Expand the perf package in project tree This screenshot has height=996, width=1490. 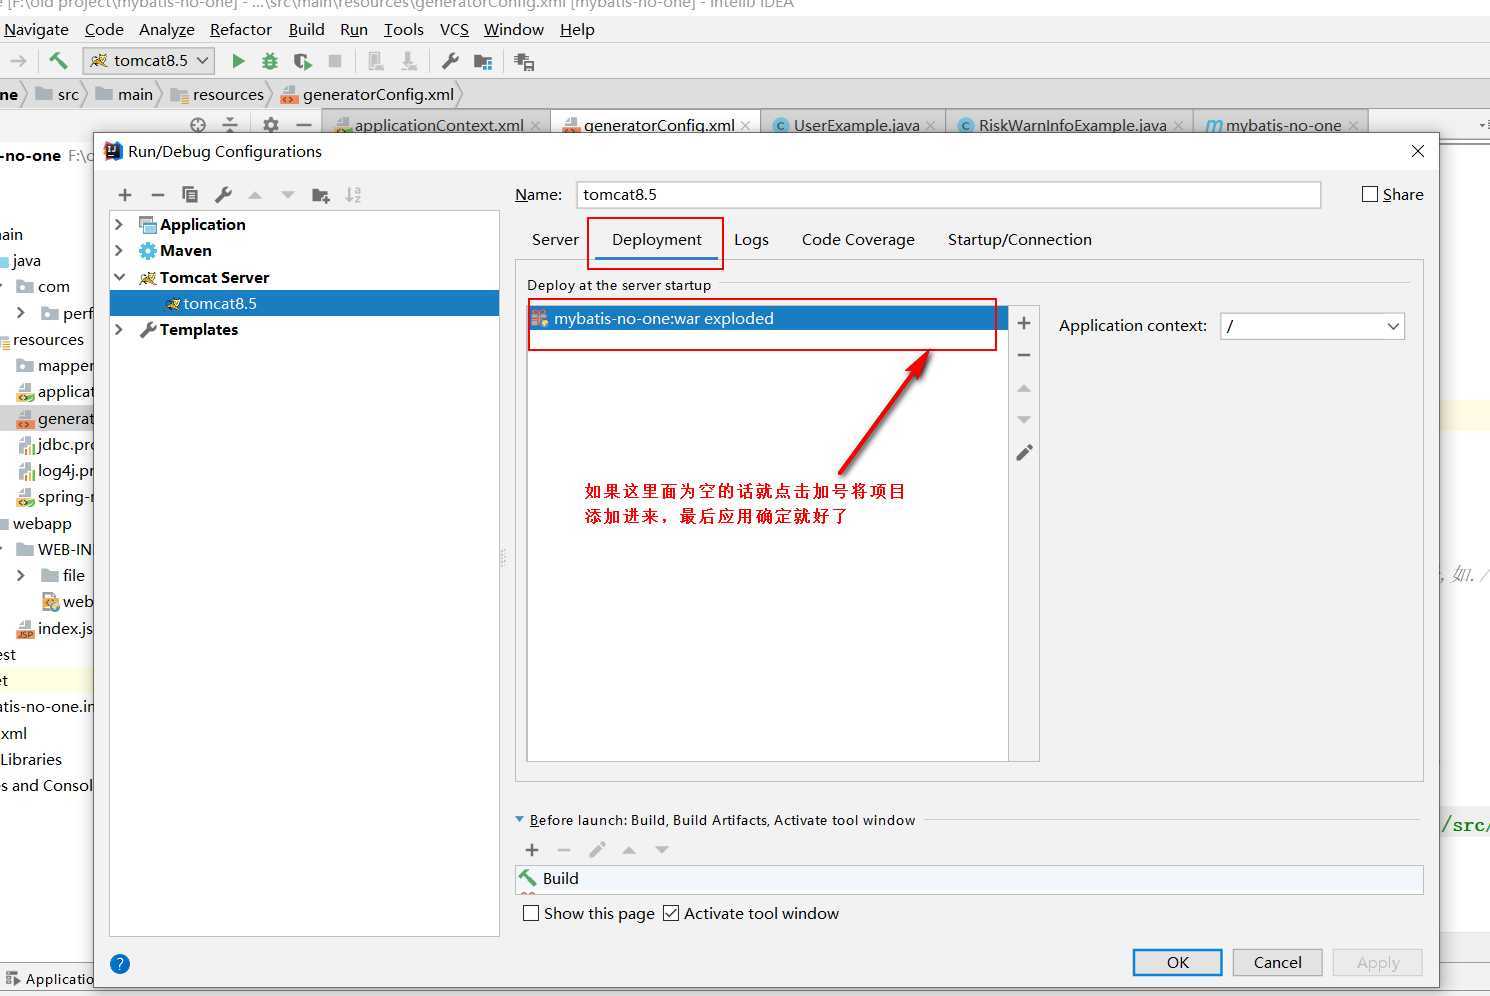point(21,313)
